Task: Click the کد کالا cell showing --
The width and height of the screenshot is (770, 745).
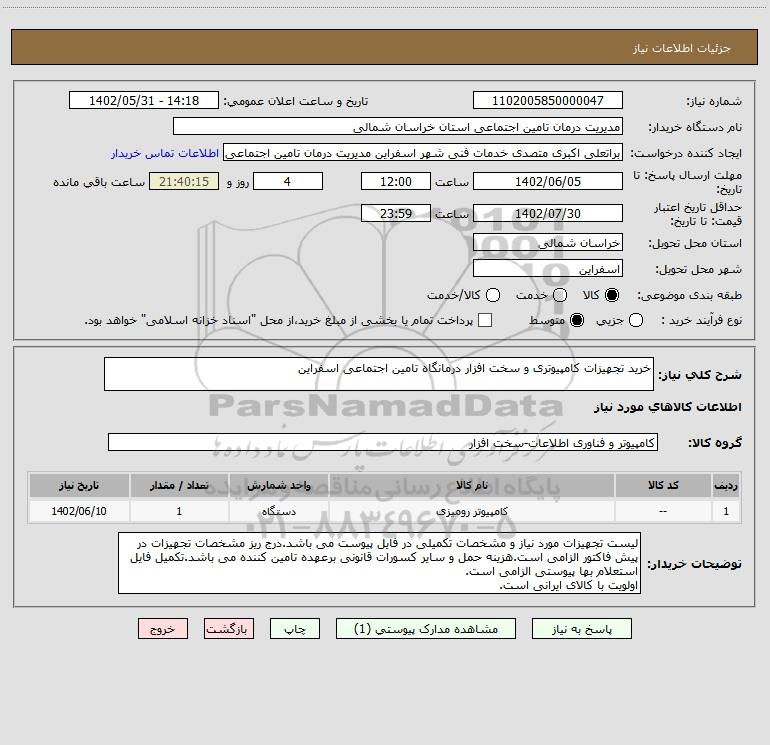Action: (663, 511)
